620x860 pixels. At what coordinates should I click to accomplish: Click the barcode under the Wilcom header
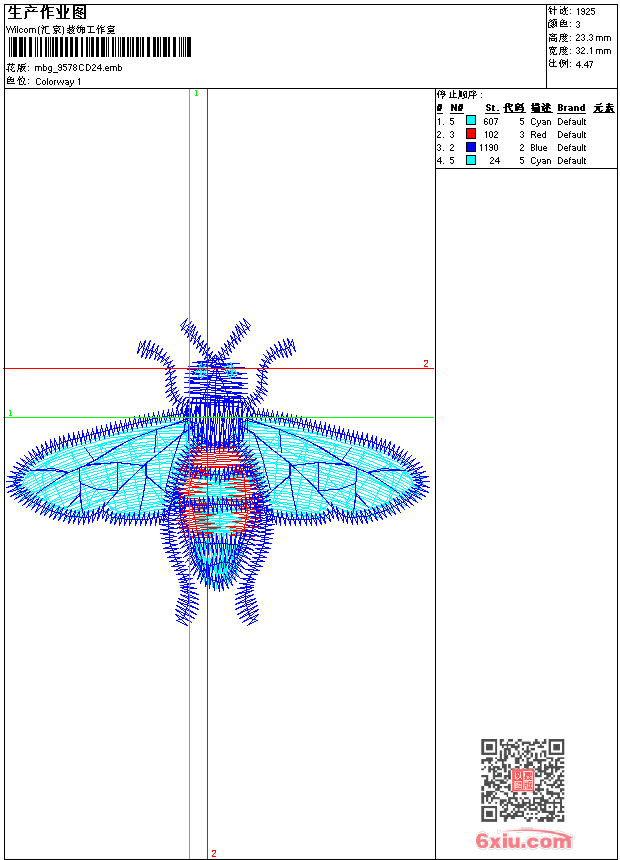99,47
